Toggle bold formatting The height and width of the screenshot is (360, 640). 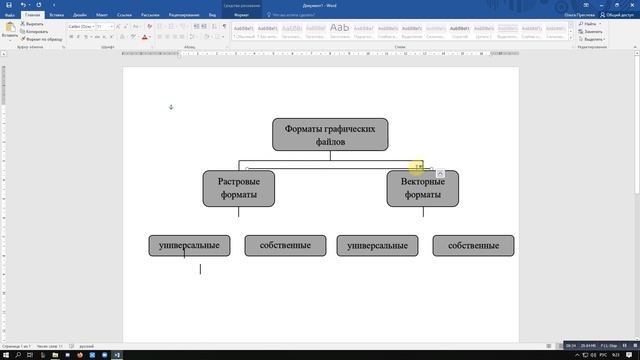71,37
